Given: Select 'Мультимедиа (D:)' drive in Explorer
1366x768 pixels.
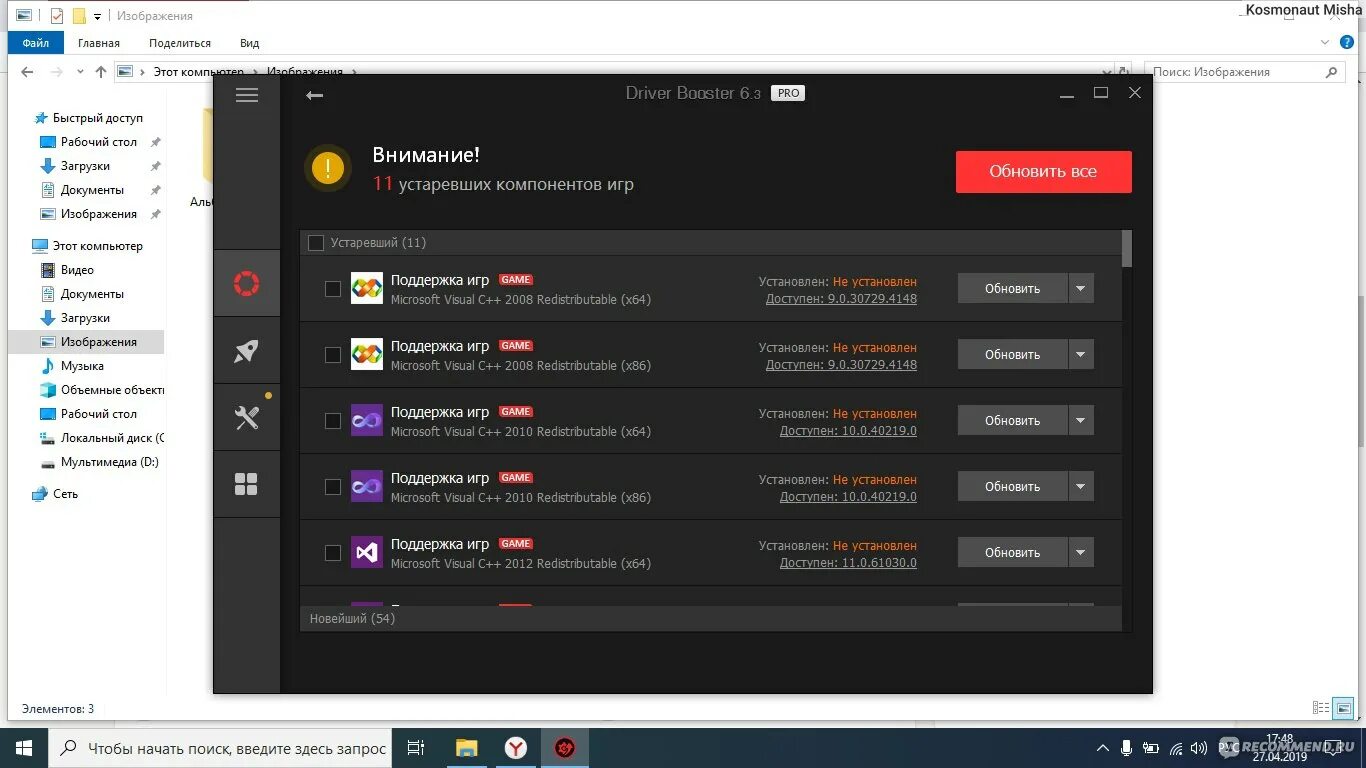Looking at the screenshot, I should point(109,462).
